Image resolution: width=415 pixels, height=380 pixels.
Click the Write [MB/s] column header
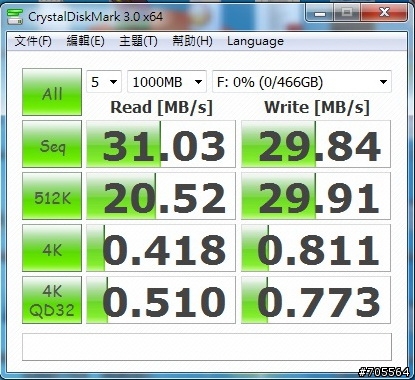tap(317, 107)
